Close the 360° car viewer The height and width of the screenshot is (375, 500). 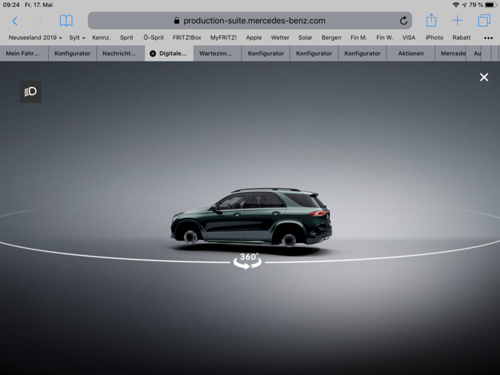pos(484,77)
